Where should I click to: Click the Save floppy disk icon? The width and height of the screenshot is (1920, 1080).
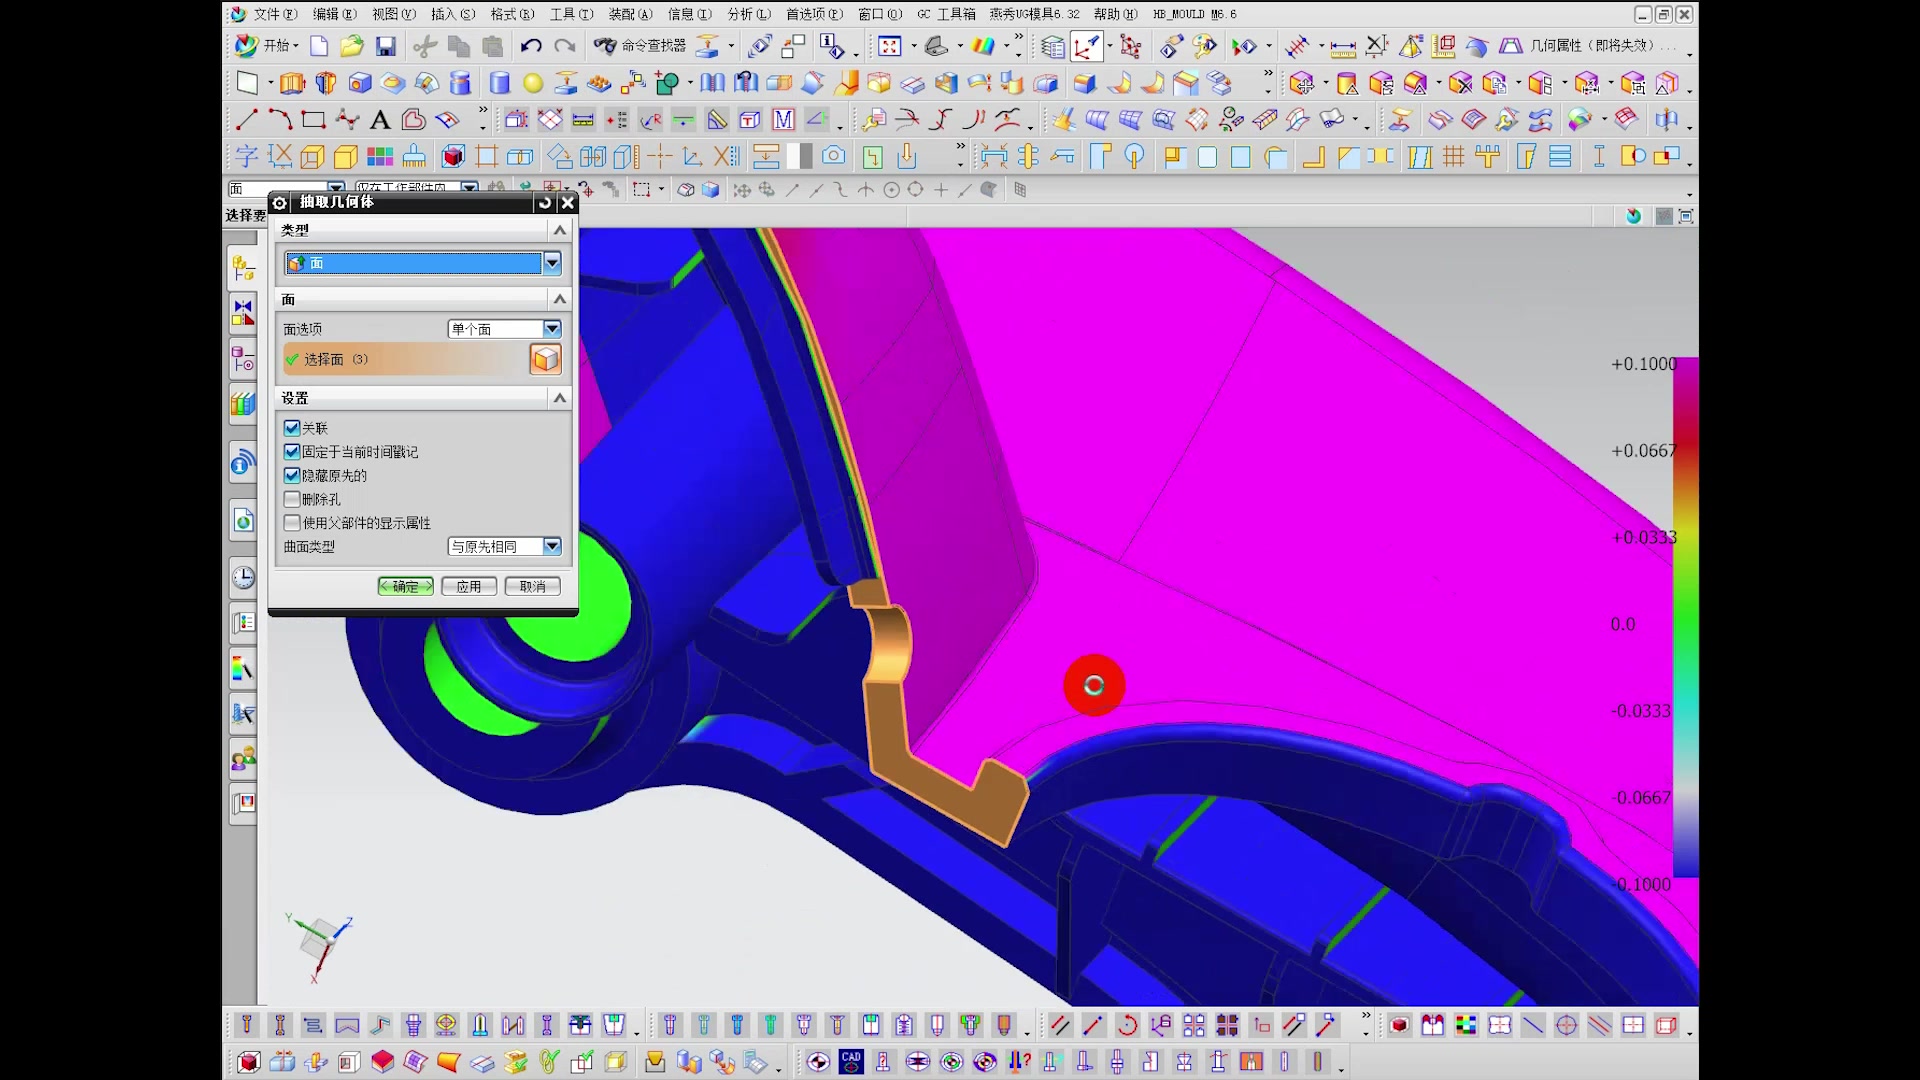[x=386, y=46]
